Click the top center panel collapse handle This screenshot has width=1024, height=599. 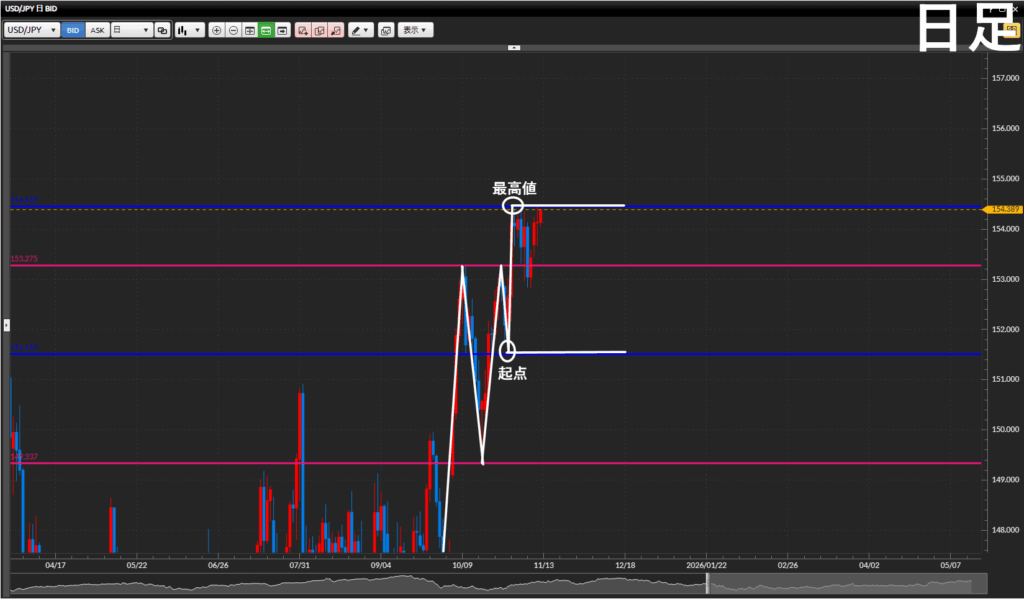[514, 47]
